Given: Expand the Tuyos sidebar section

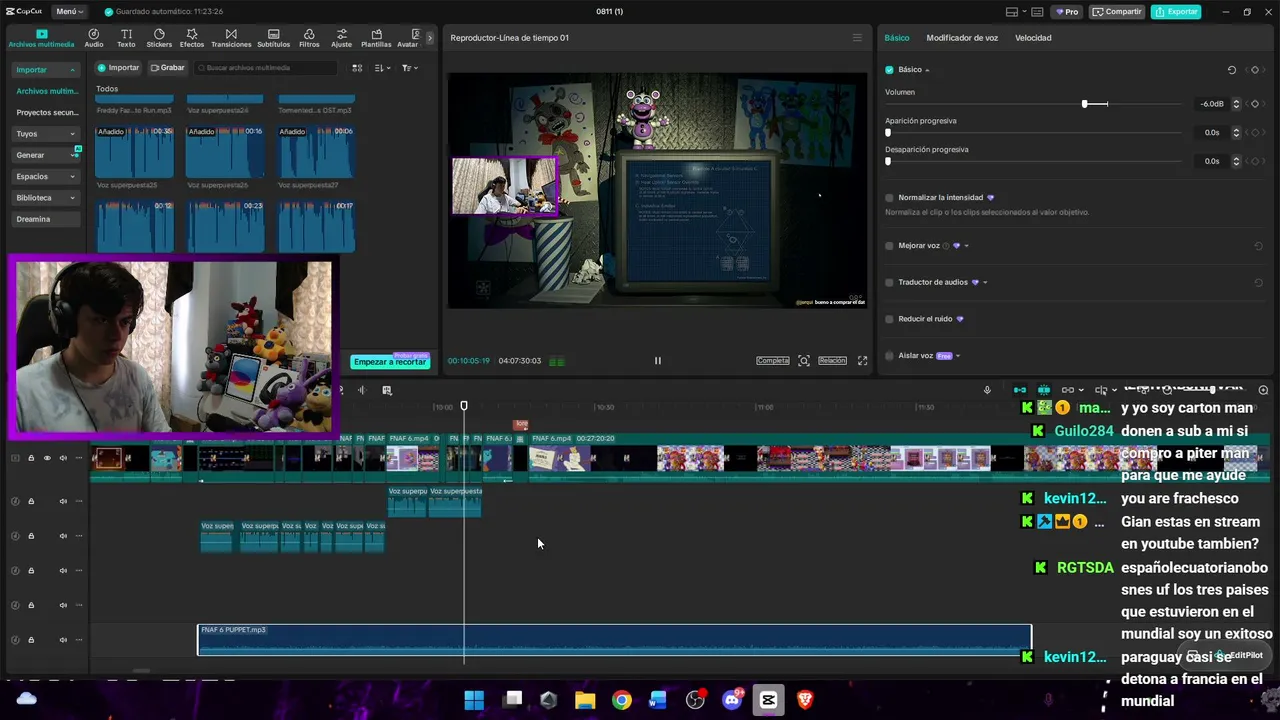Looking at the screenshot, I should coord(72,134).
